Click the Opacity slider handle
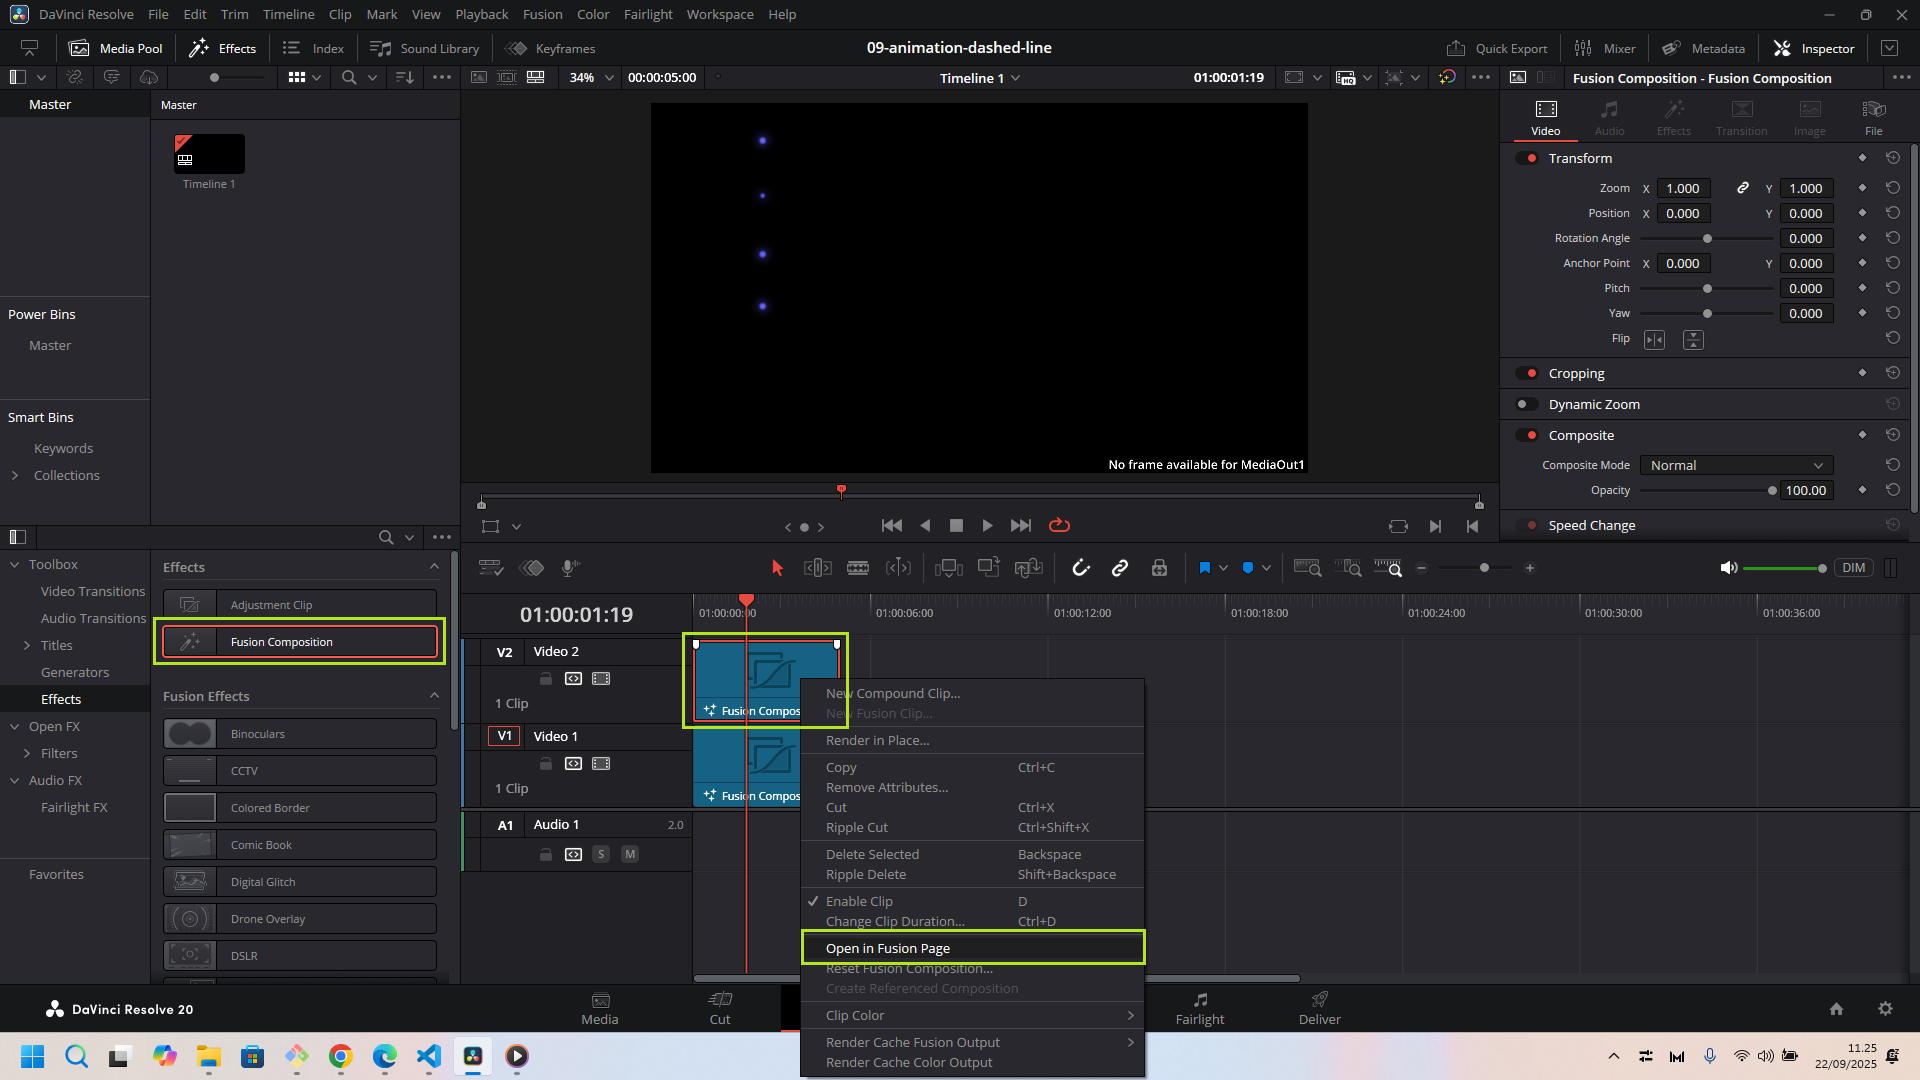Screen dimensions: 1920x1080 (1772, 490)
